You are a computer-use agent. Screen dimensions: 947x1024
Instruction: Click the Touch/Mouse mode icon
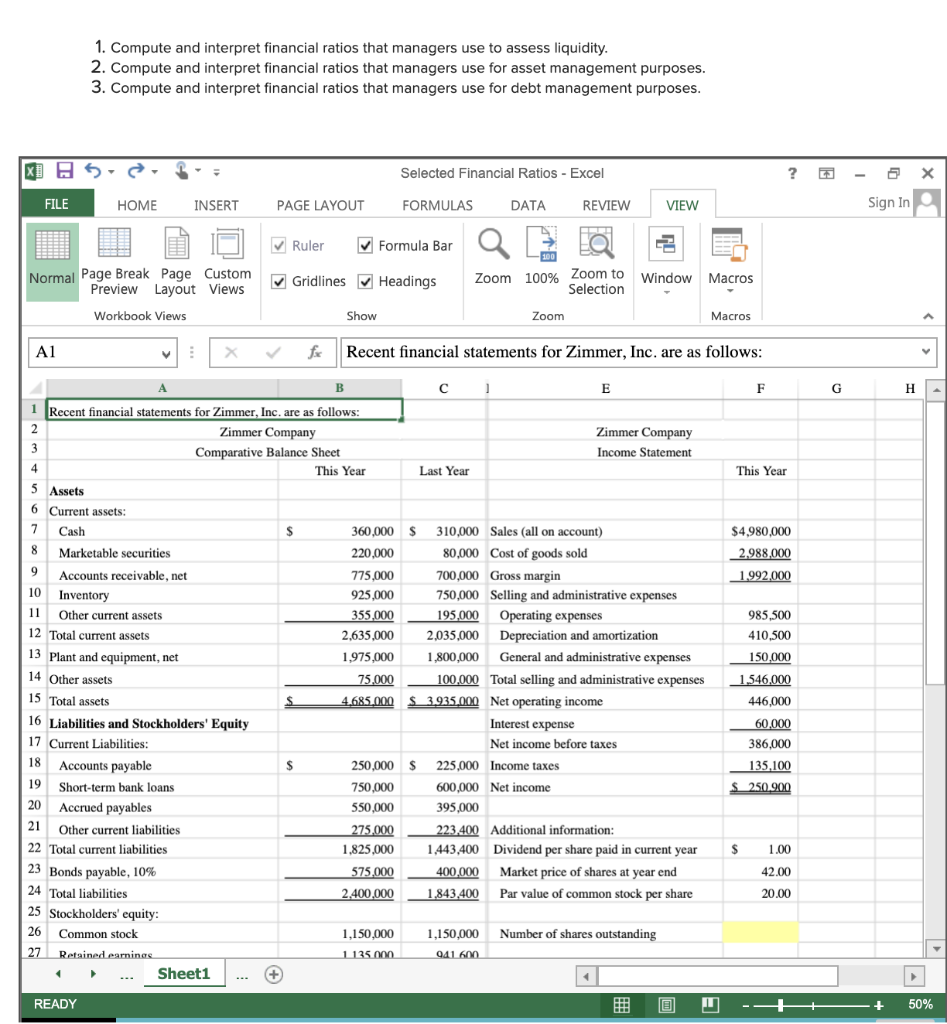(182, 171)
